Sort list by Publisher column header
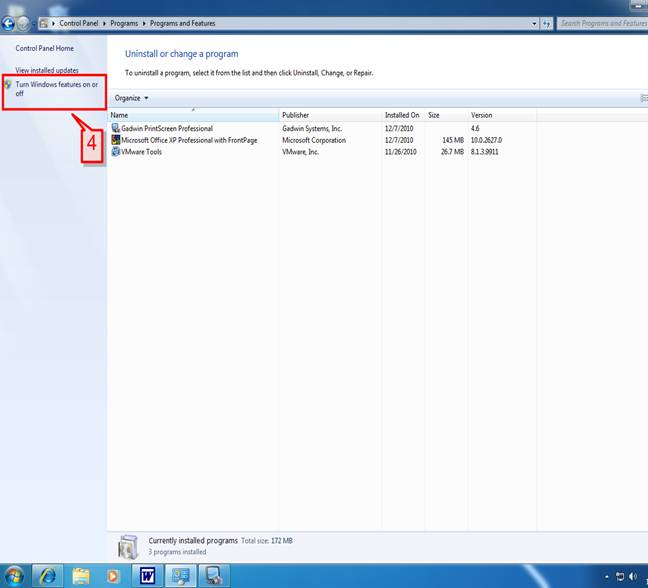This screenshot has width=648, height=588. [330, 115]
